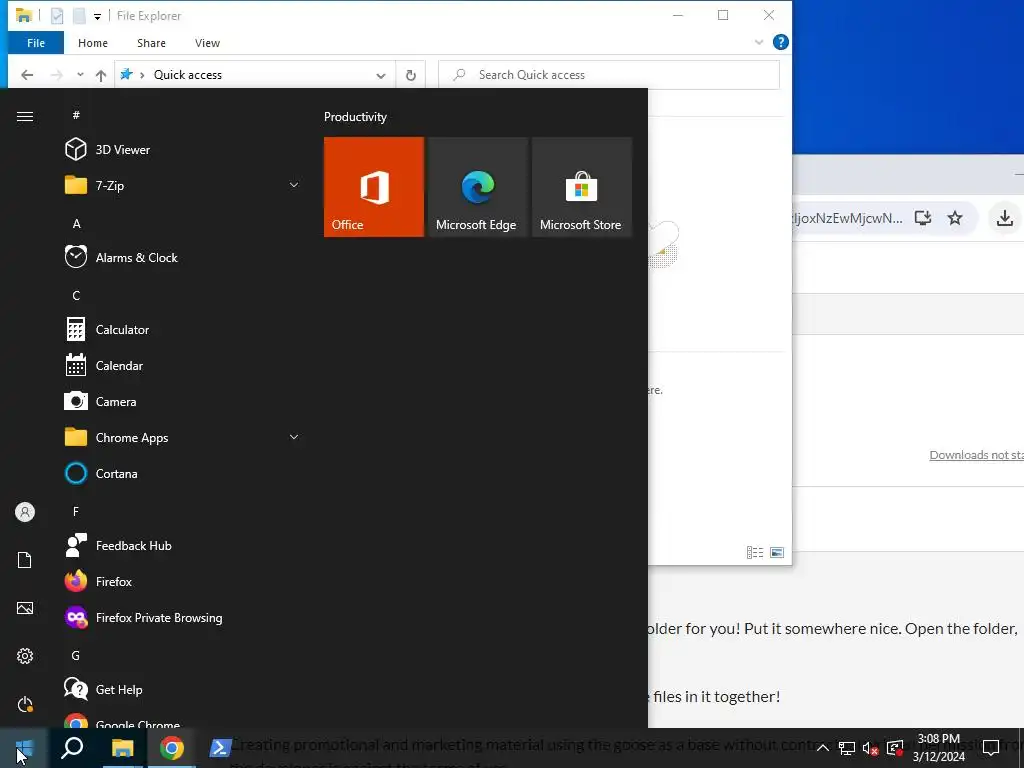Open PowerShell from the taskbar
Screen dimensions: 1024x768
coord(220,748)
